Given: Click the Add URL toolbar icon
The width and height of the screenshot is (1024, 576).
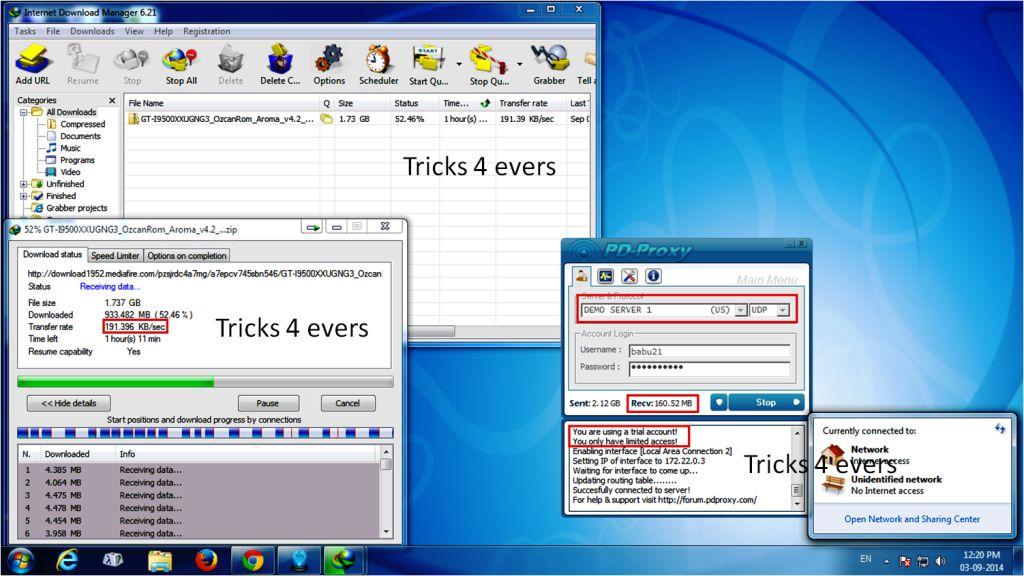Looking at the screenshot, I should coord(33,64).
